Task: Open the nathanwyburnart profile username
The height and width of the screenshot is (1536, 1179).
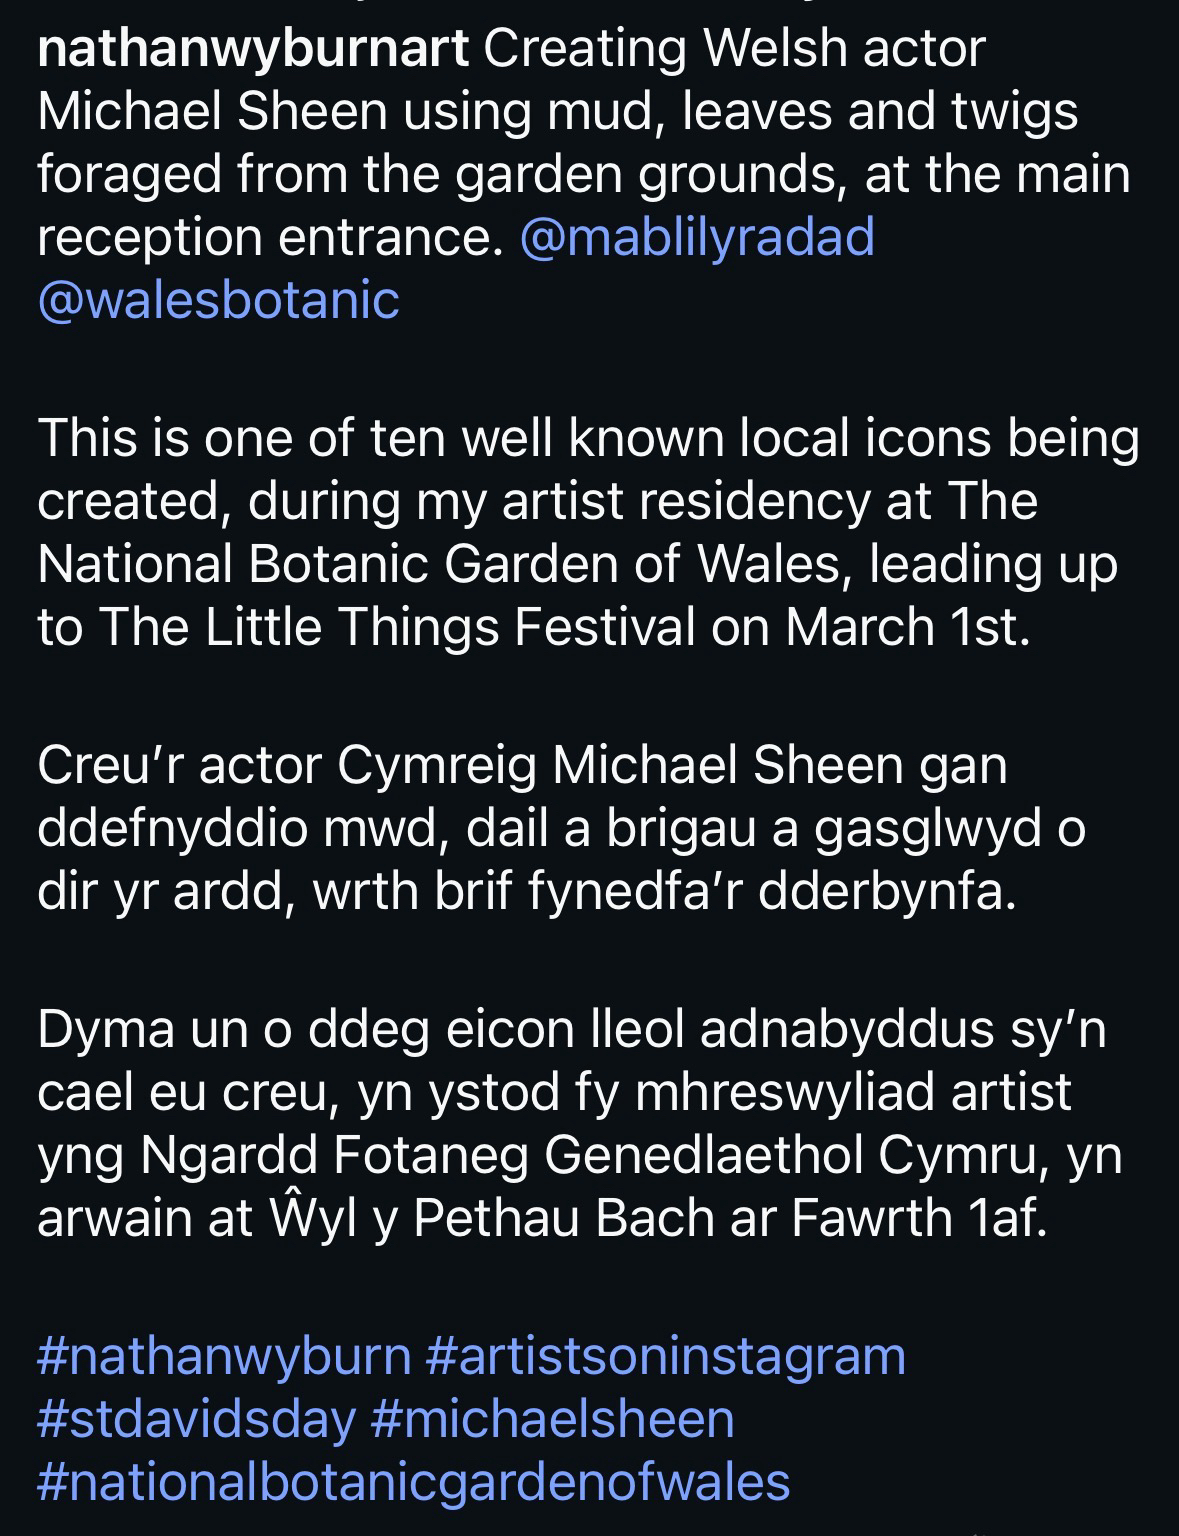Action: click(x=253, y=50)
